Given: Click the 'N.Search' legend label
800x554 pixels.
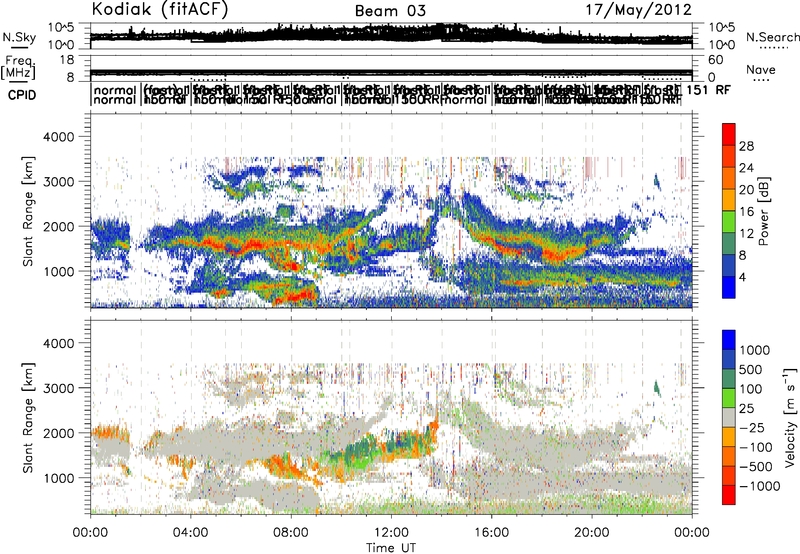Looking at the screenshot, I should tap(772, 37).
